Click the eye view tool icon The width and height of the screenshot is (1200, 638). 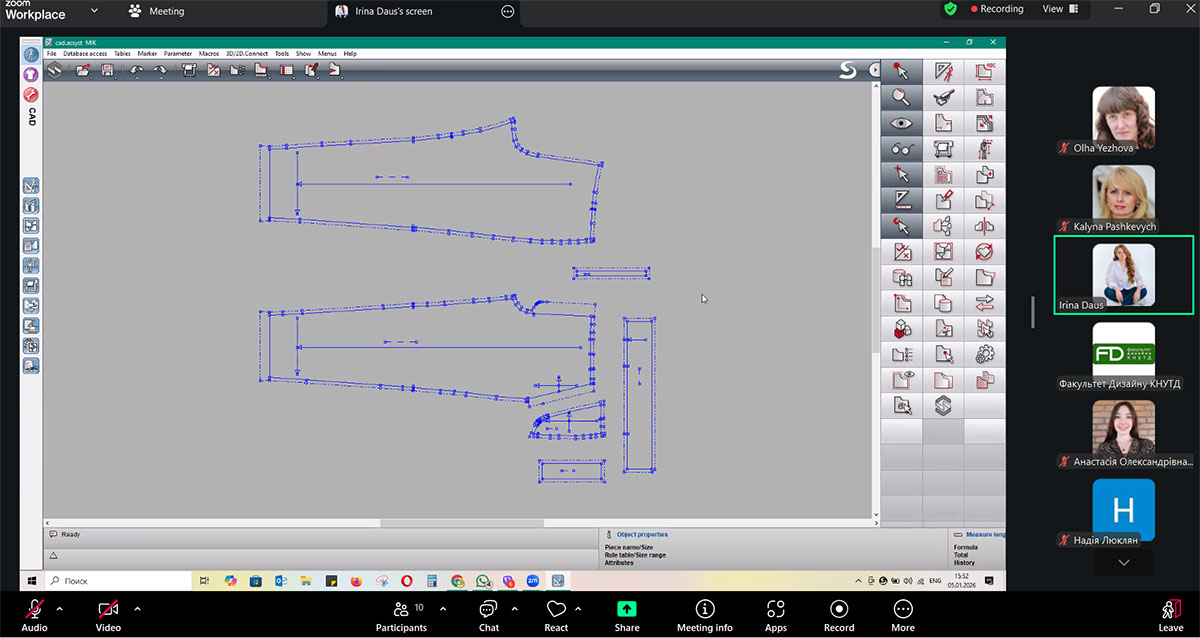point(901,123)
